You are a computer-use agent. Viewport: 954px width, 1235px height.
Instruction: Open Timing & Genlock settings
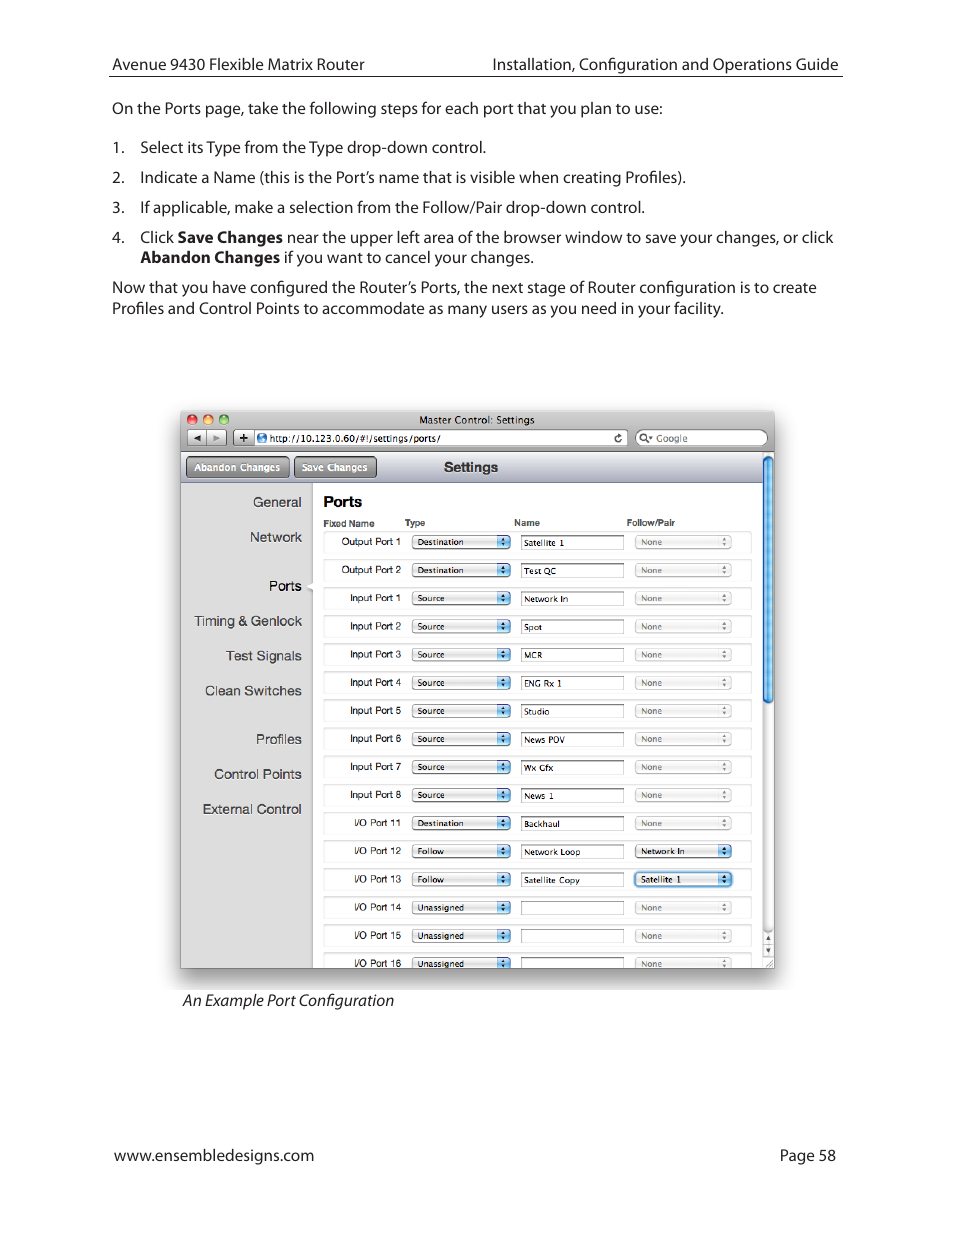(x=248, y=621)
